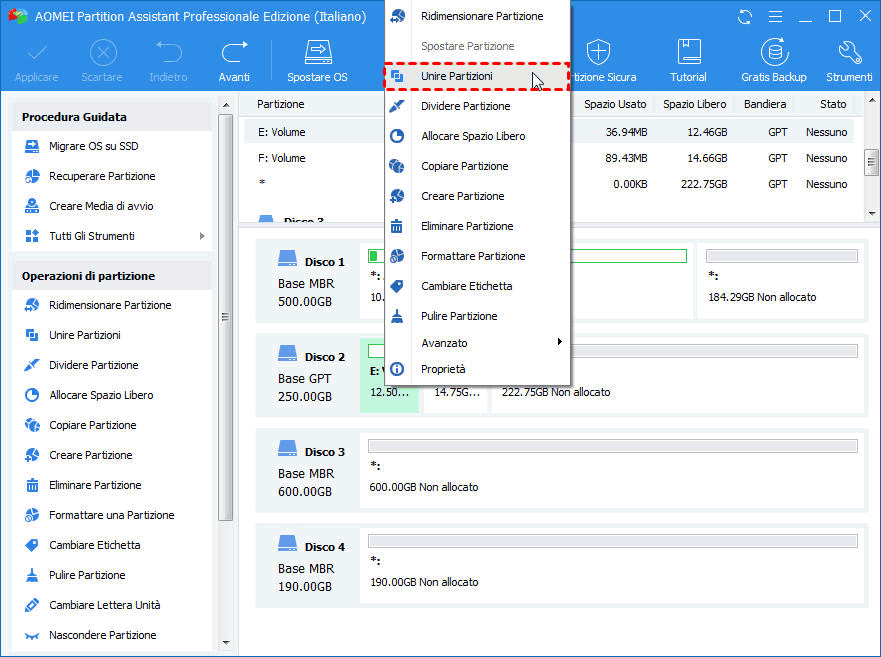Select Disco 4 190.00GB Non allocato block
This screenshot has height=657, width=881.
click(x=612, y=565)
